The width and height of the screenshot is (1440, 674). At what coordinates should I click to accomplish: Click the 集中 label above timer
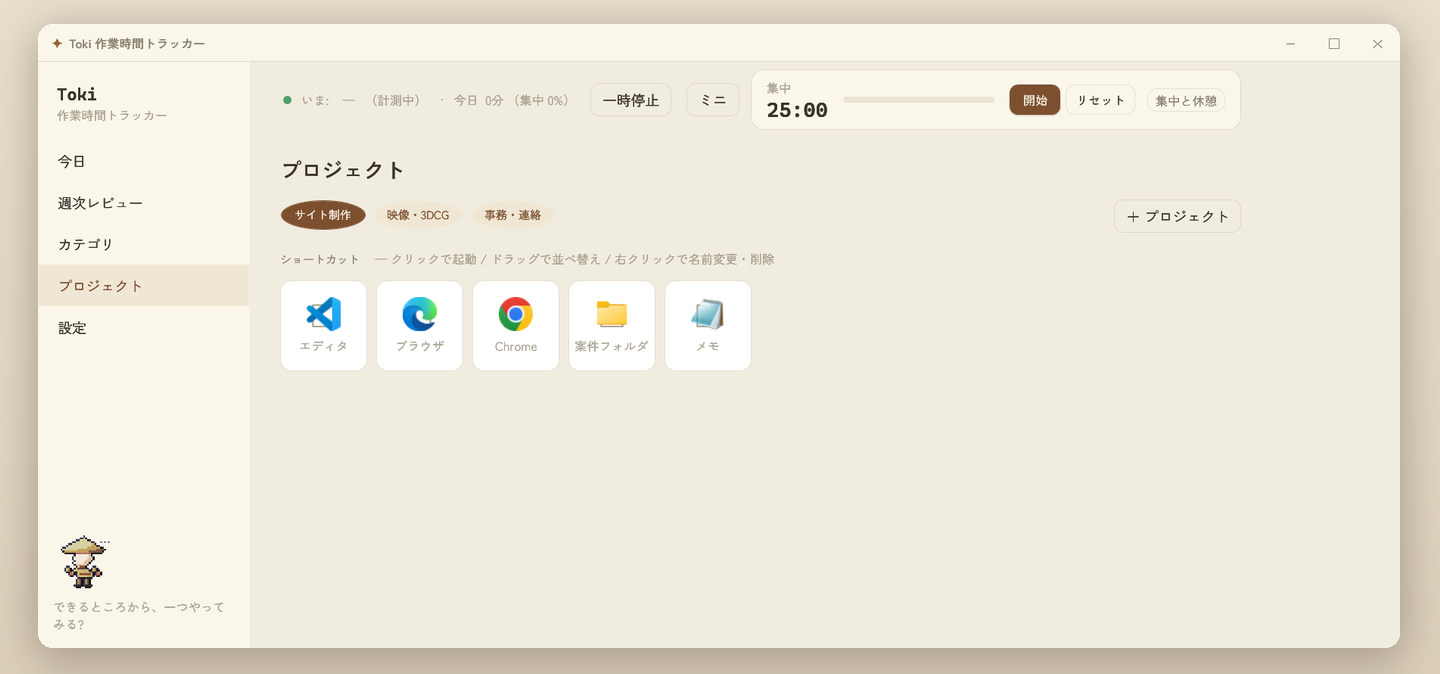[779, 88]
